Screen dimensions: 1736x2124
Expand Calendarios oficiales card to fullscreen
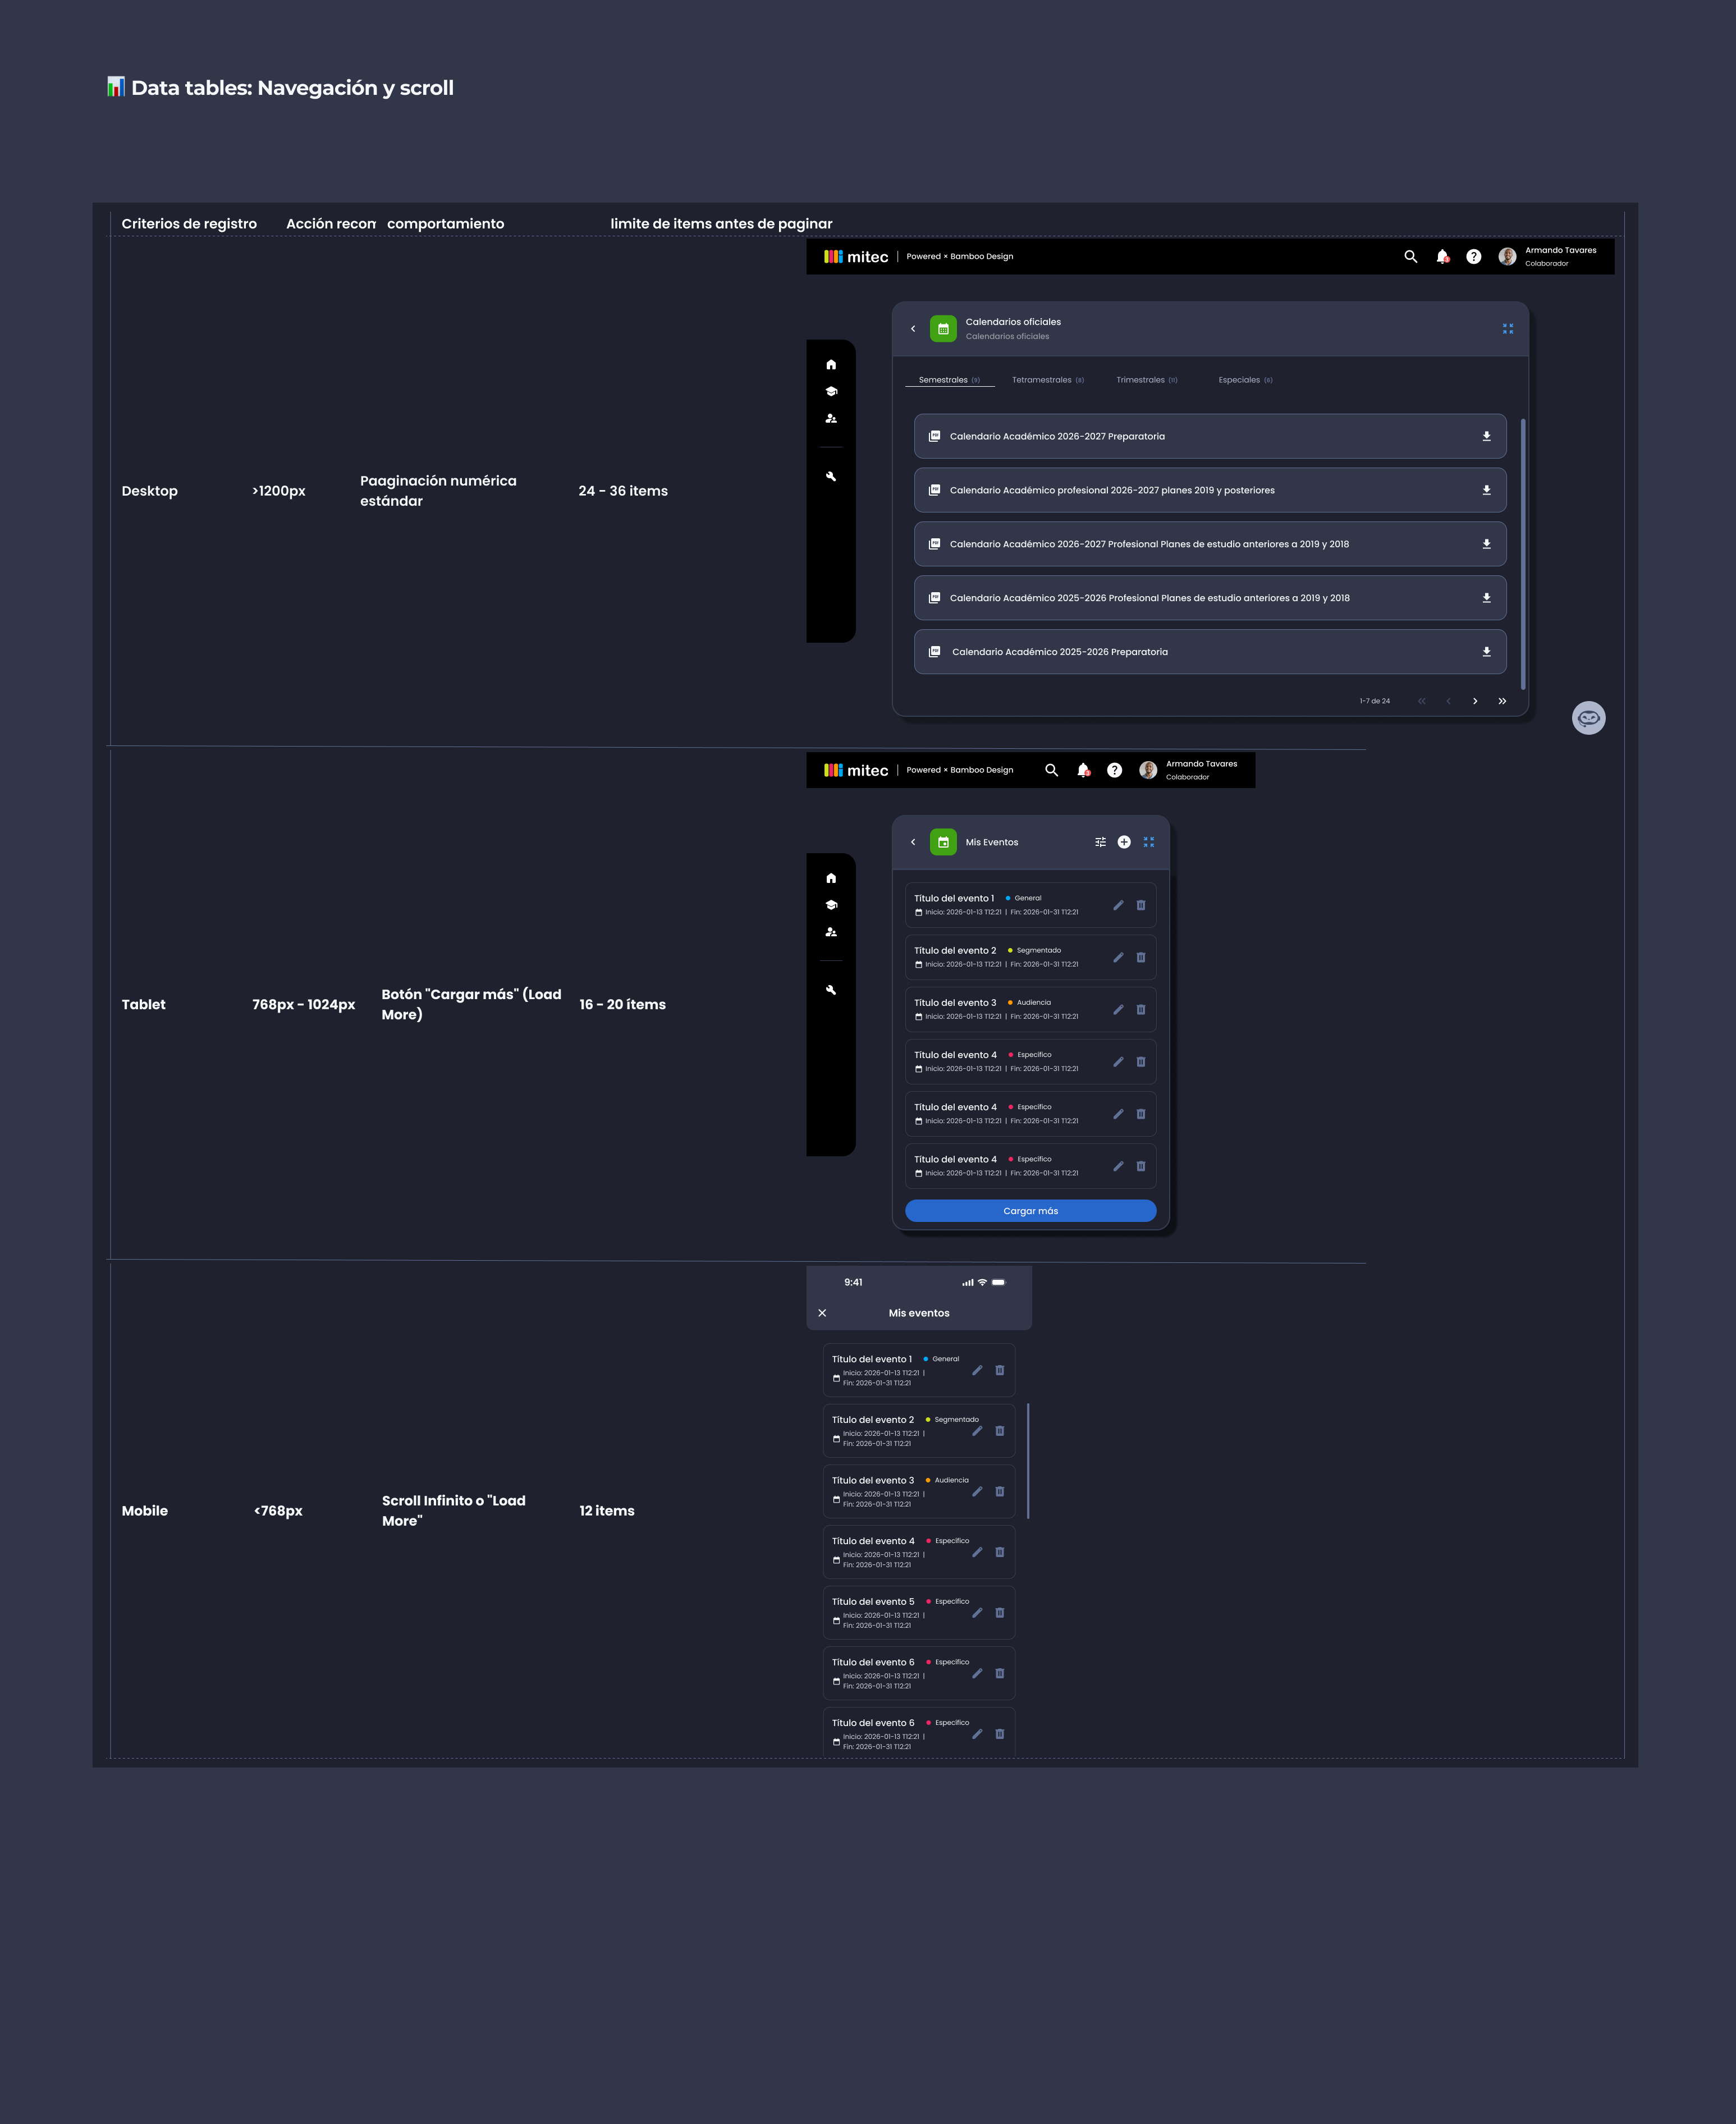(1507, 329)
